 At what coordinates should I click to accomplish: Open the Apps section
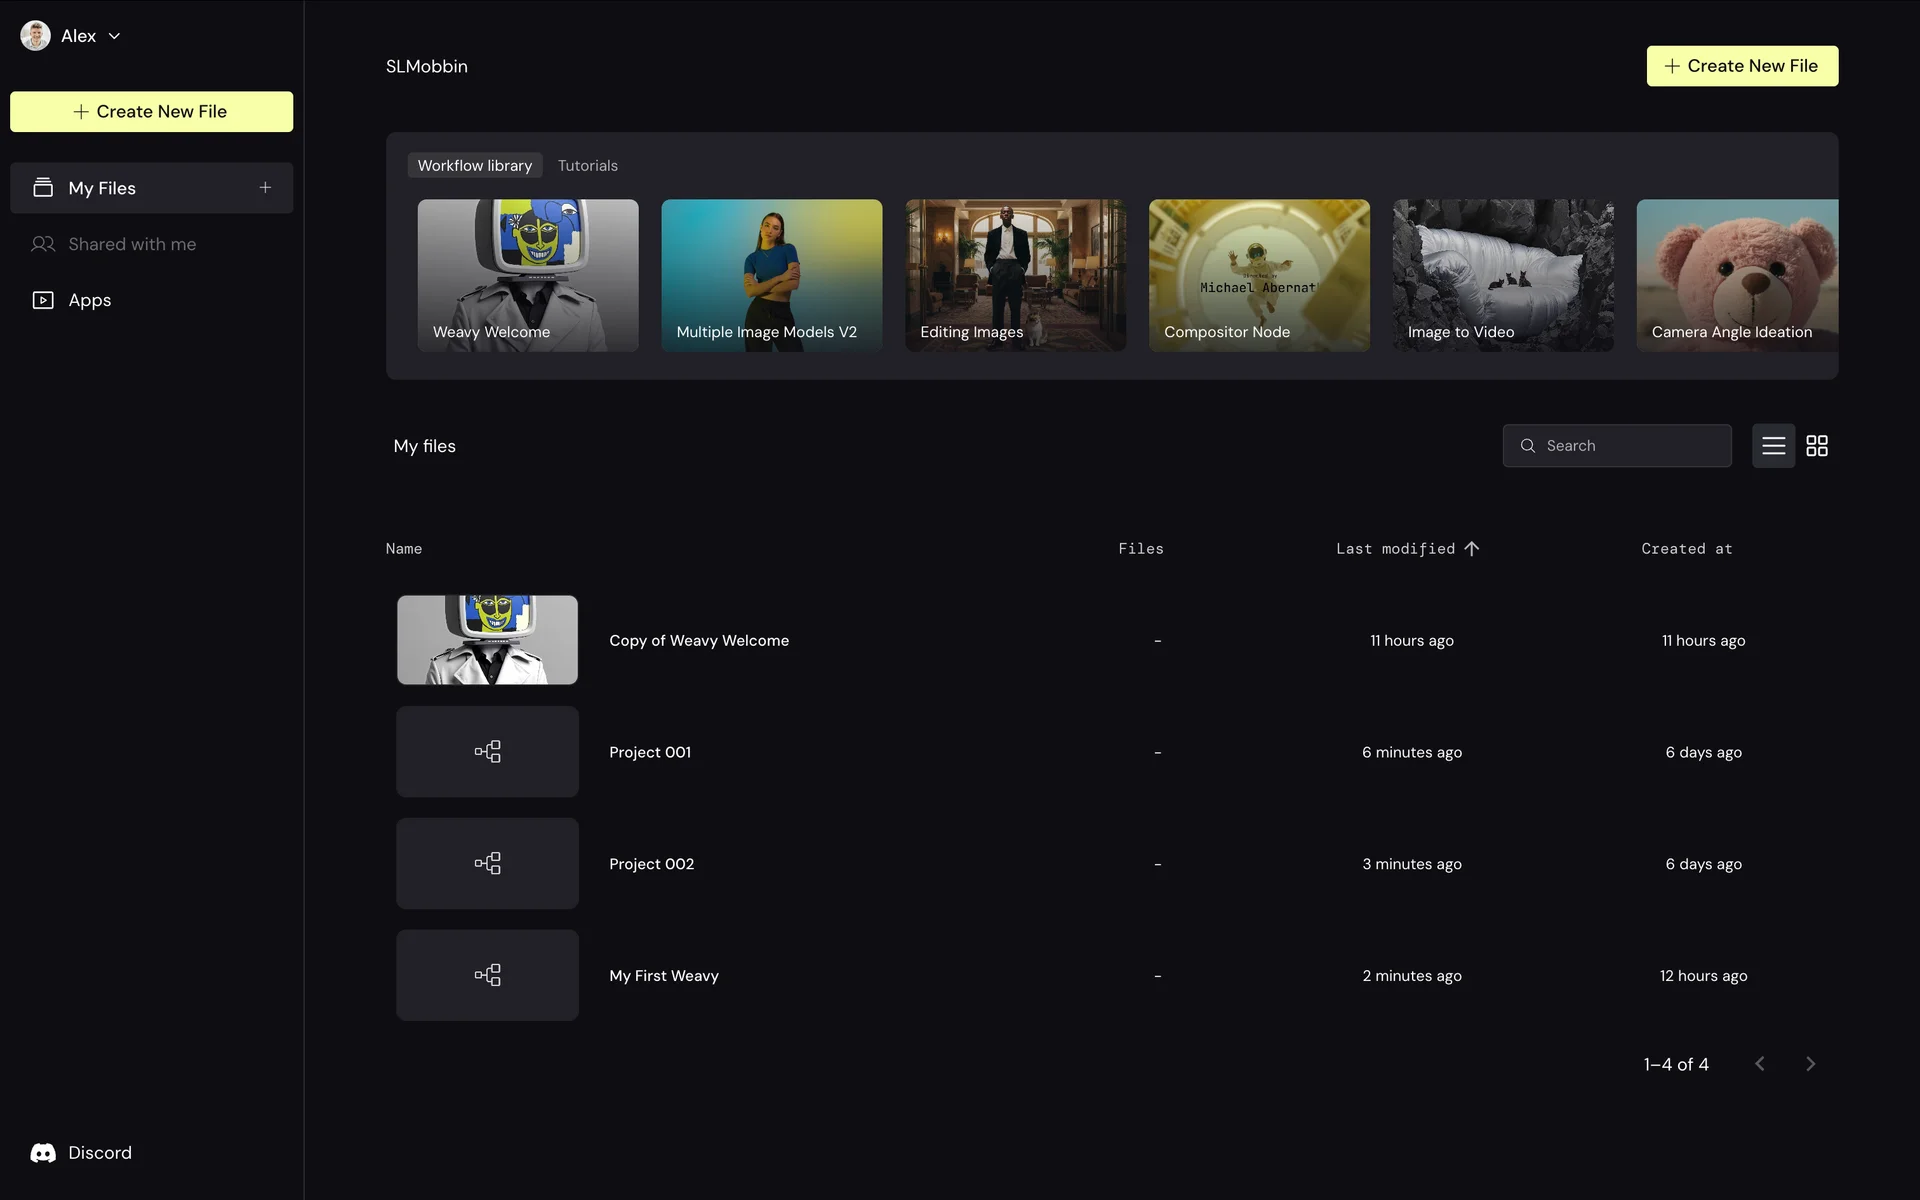tap(89, 300)
